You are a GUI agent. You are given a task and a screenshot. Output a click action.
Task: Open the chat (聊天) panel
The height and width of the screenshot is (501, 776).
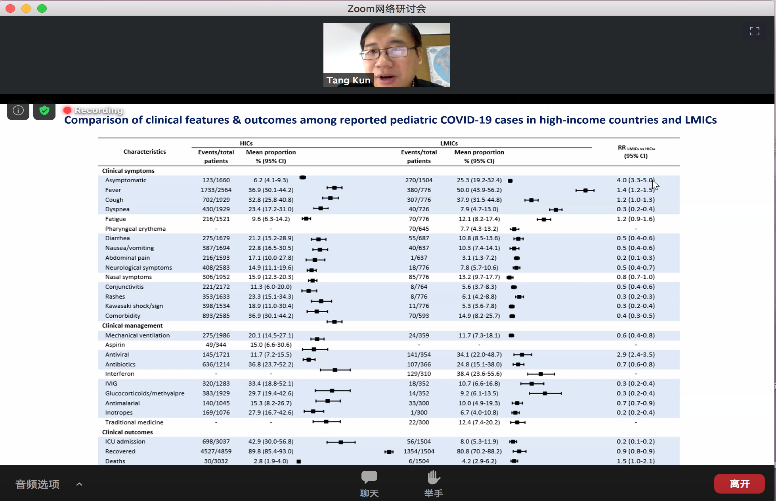(370, 483)
